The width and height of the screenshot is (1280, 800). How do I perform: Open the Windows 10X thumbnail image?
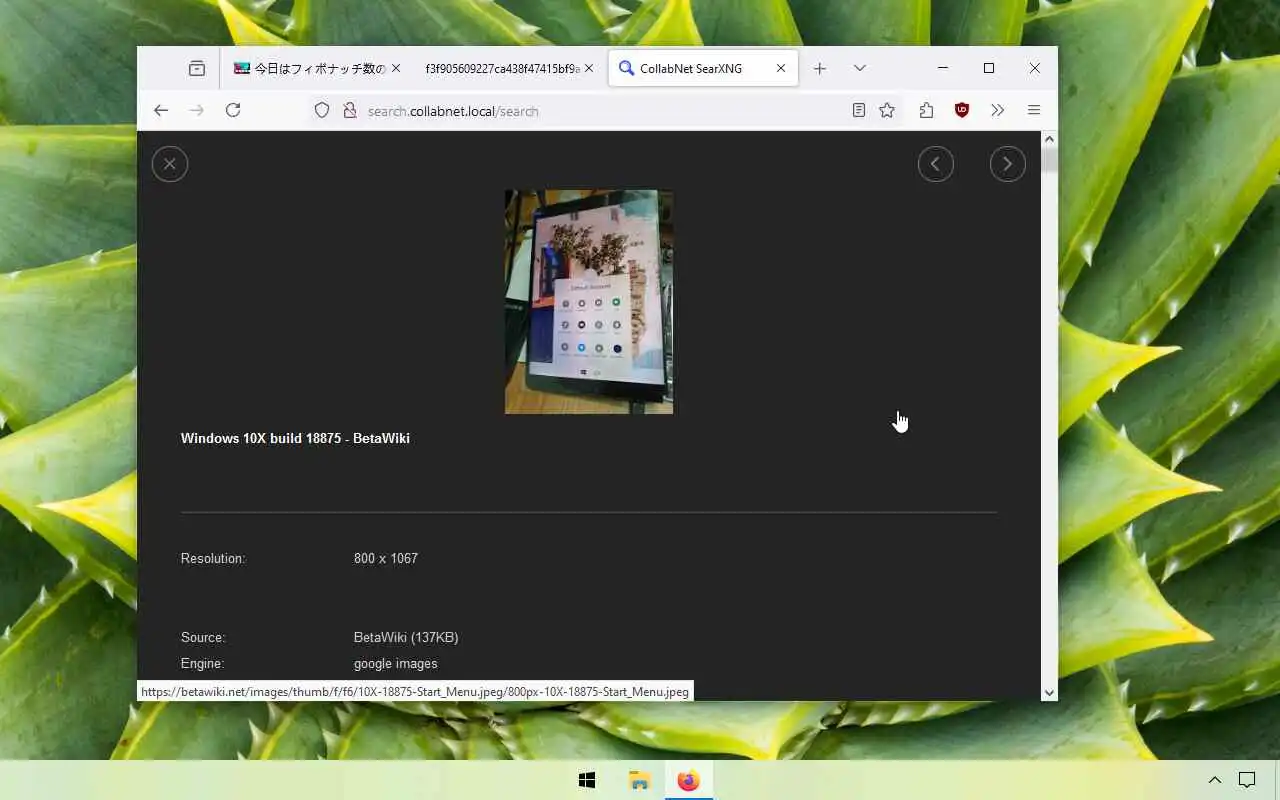click(589, 302)
